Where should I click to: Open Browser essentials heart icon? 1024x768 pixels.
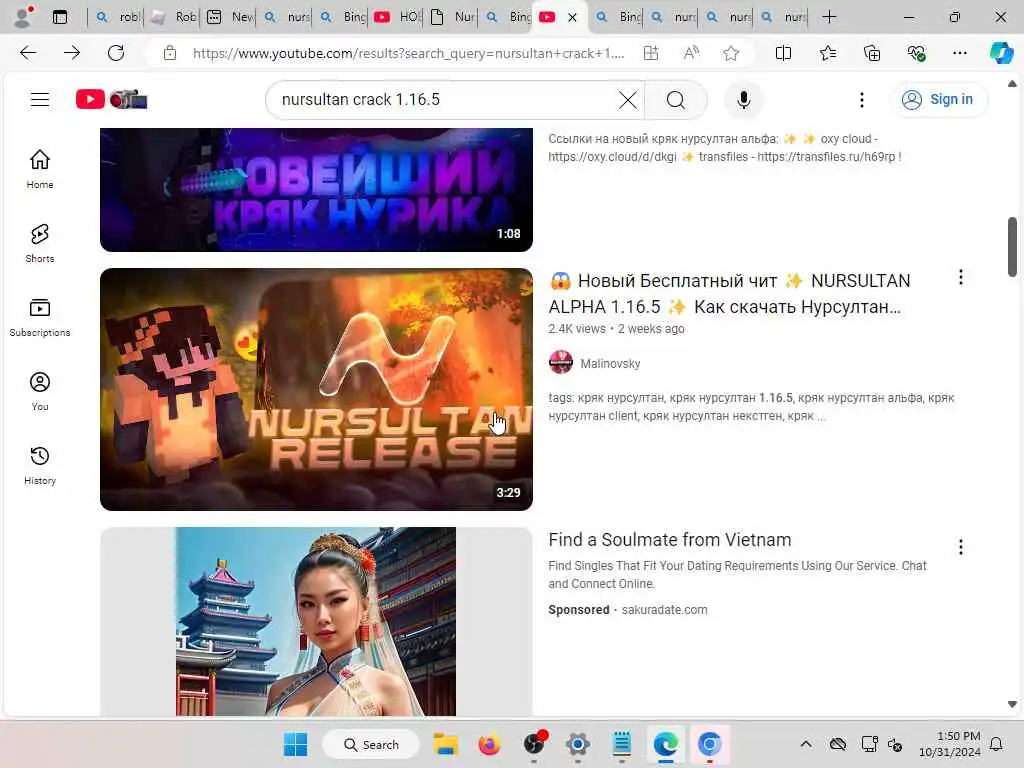(x=916, y=53)
